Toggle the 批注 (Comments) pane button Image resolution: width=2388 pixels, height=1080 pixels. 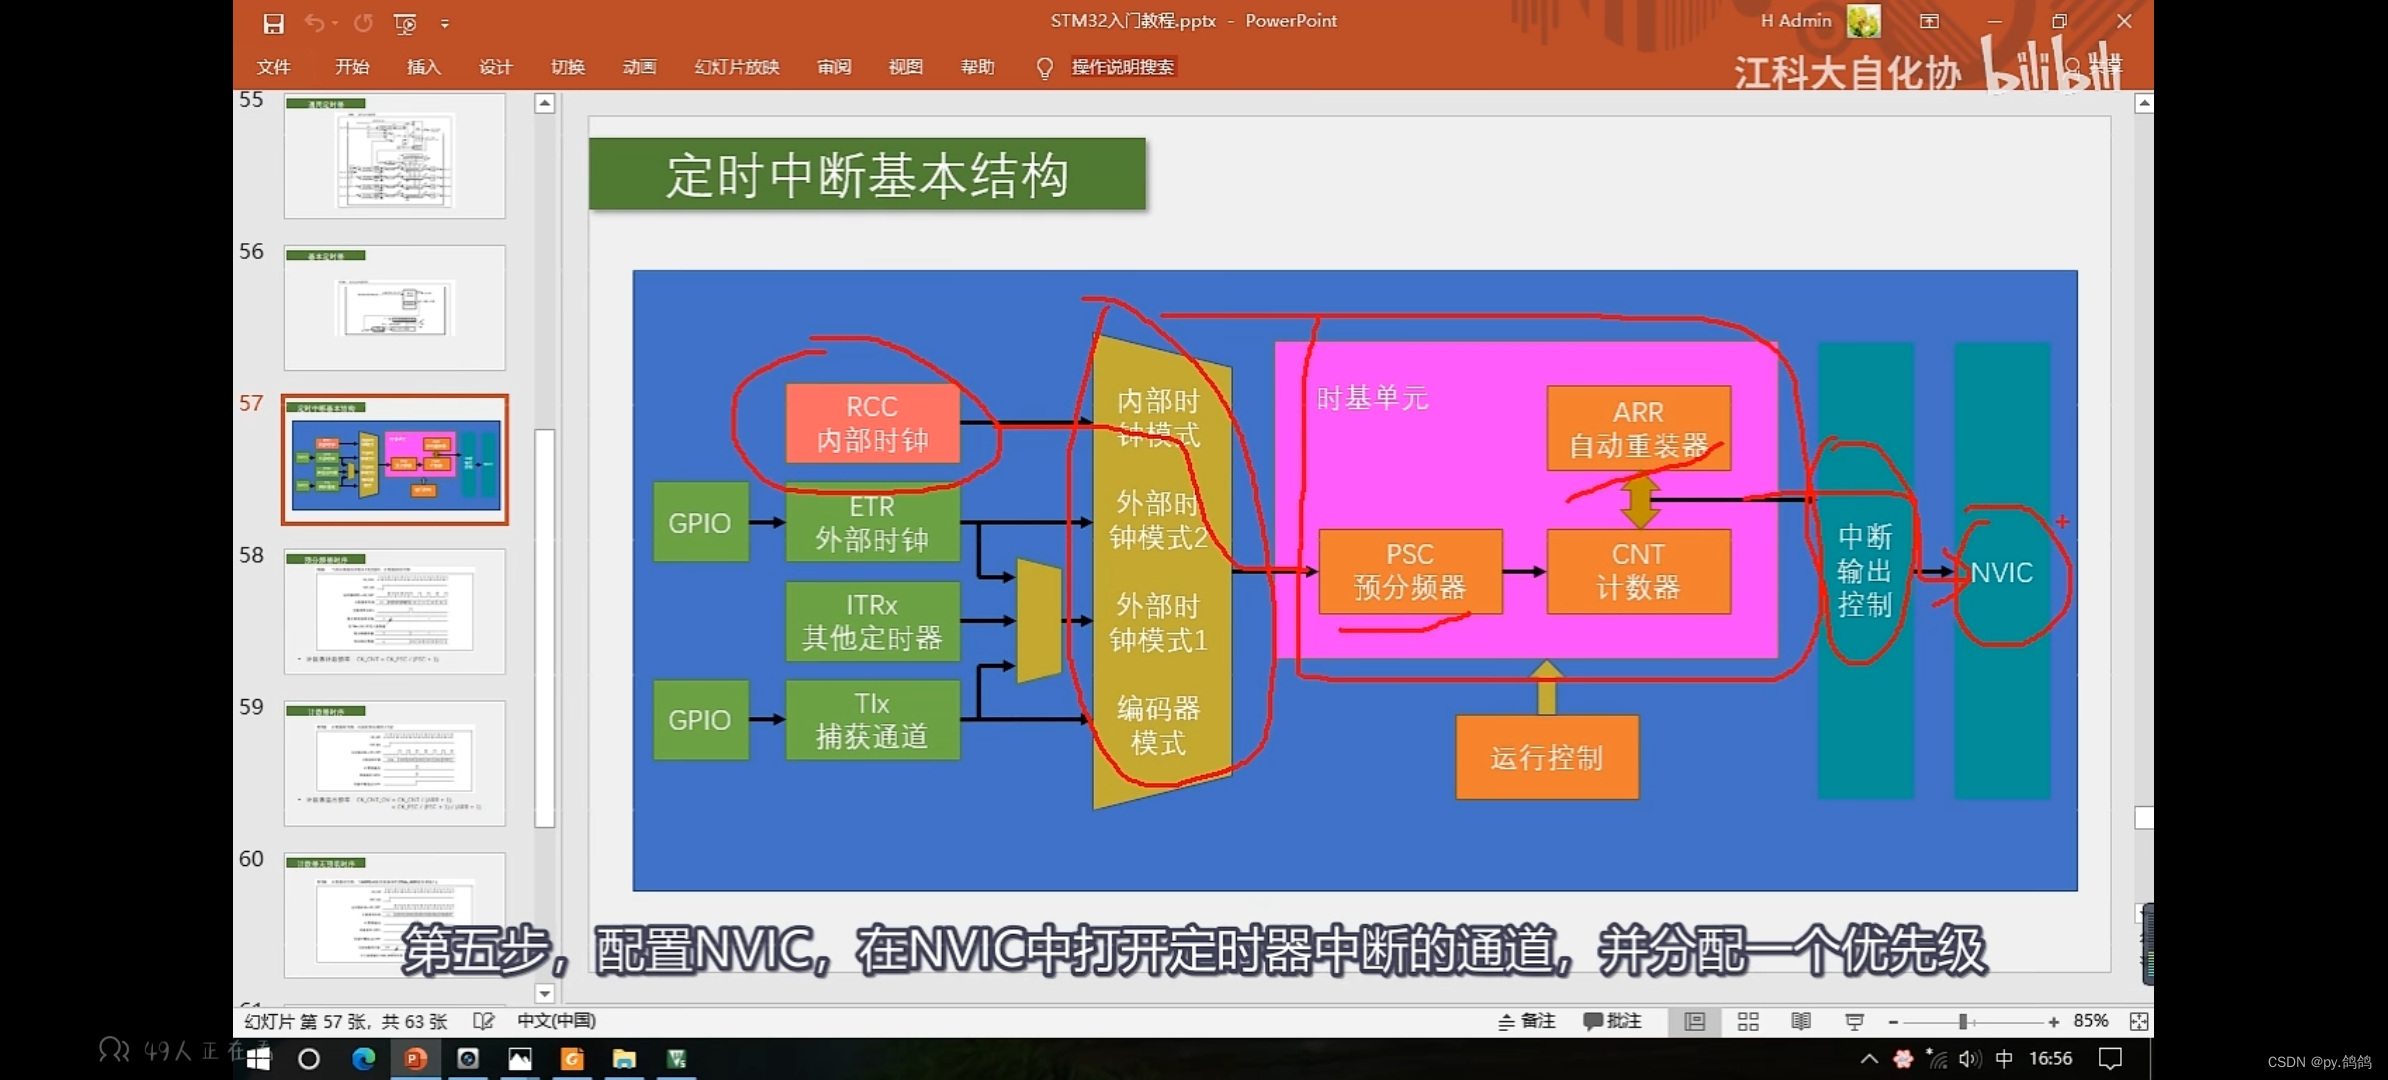tap(1612, 1021)
